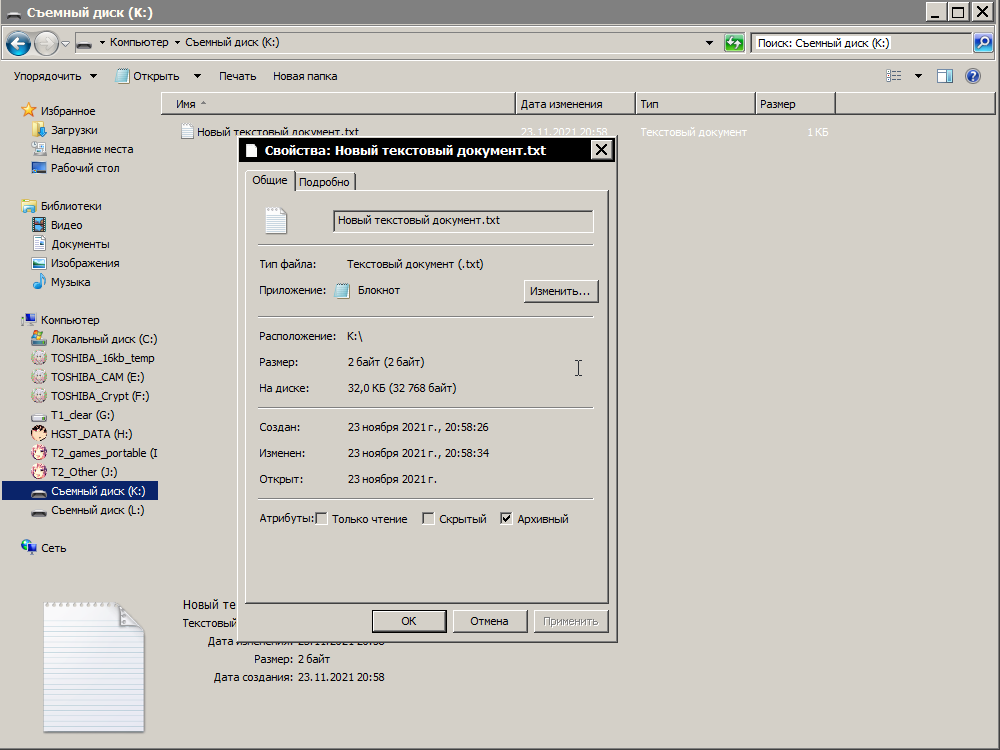This screenshot has height=750, width=1000.
Task: Click the file name text field
Action: (x=463, y=220)
